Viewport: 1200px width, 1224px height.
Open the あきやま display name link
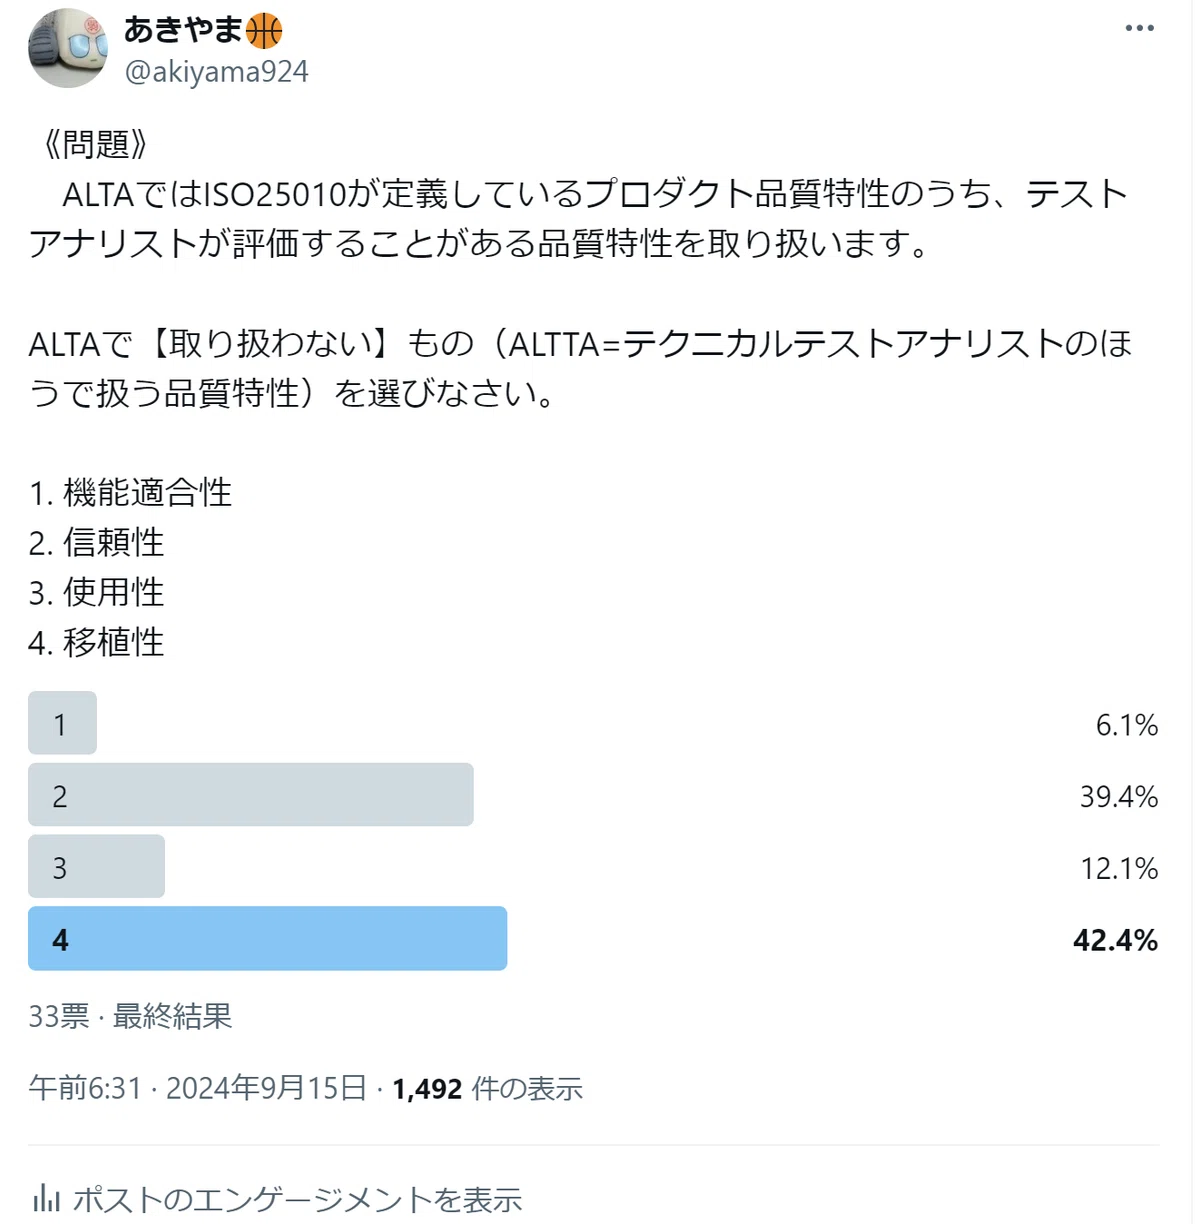coord(184,31)
